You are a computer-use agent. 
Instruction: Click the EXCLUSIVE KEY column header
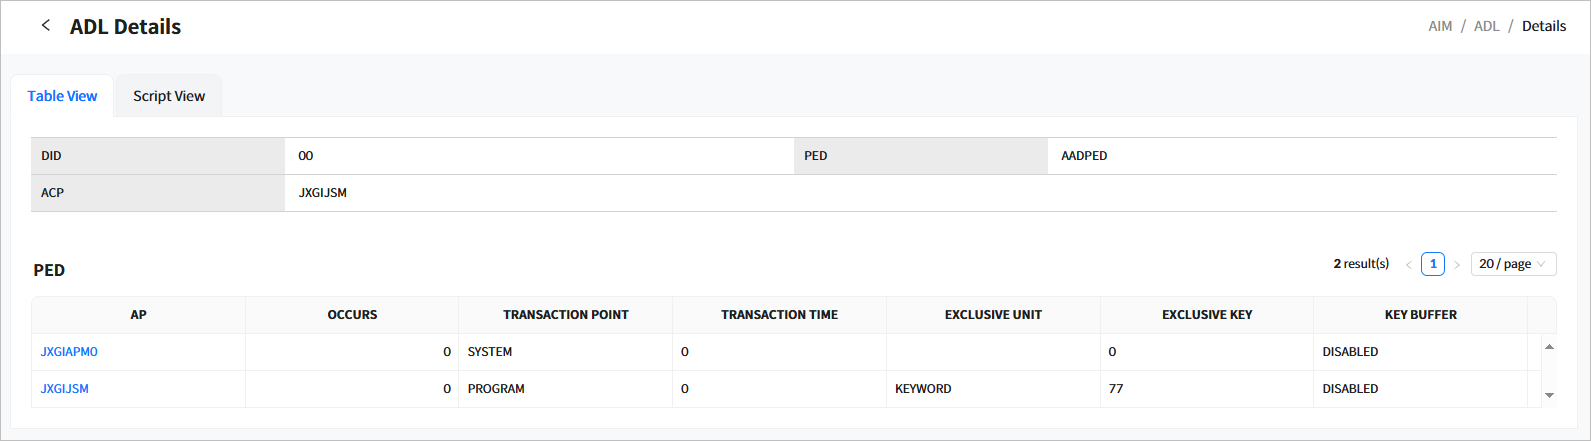click(1206, 315)
